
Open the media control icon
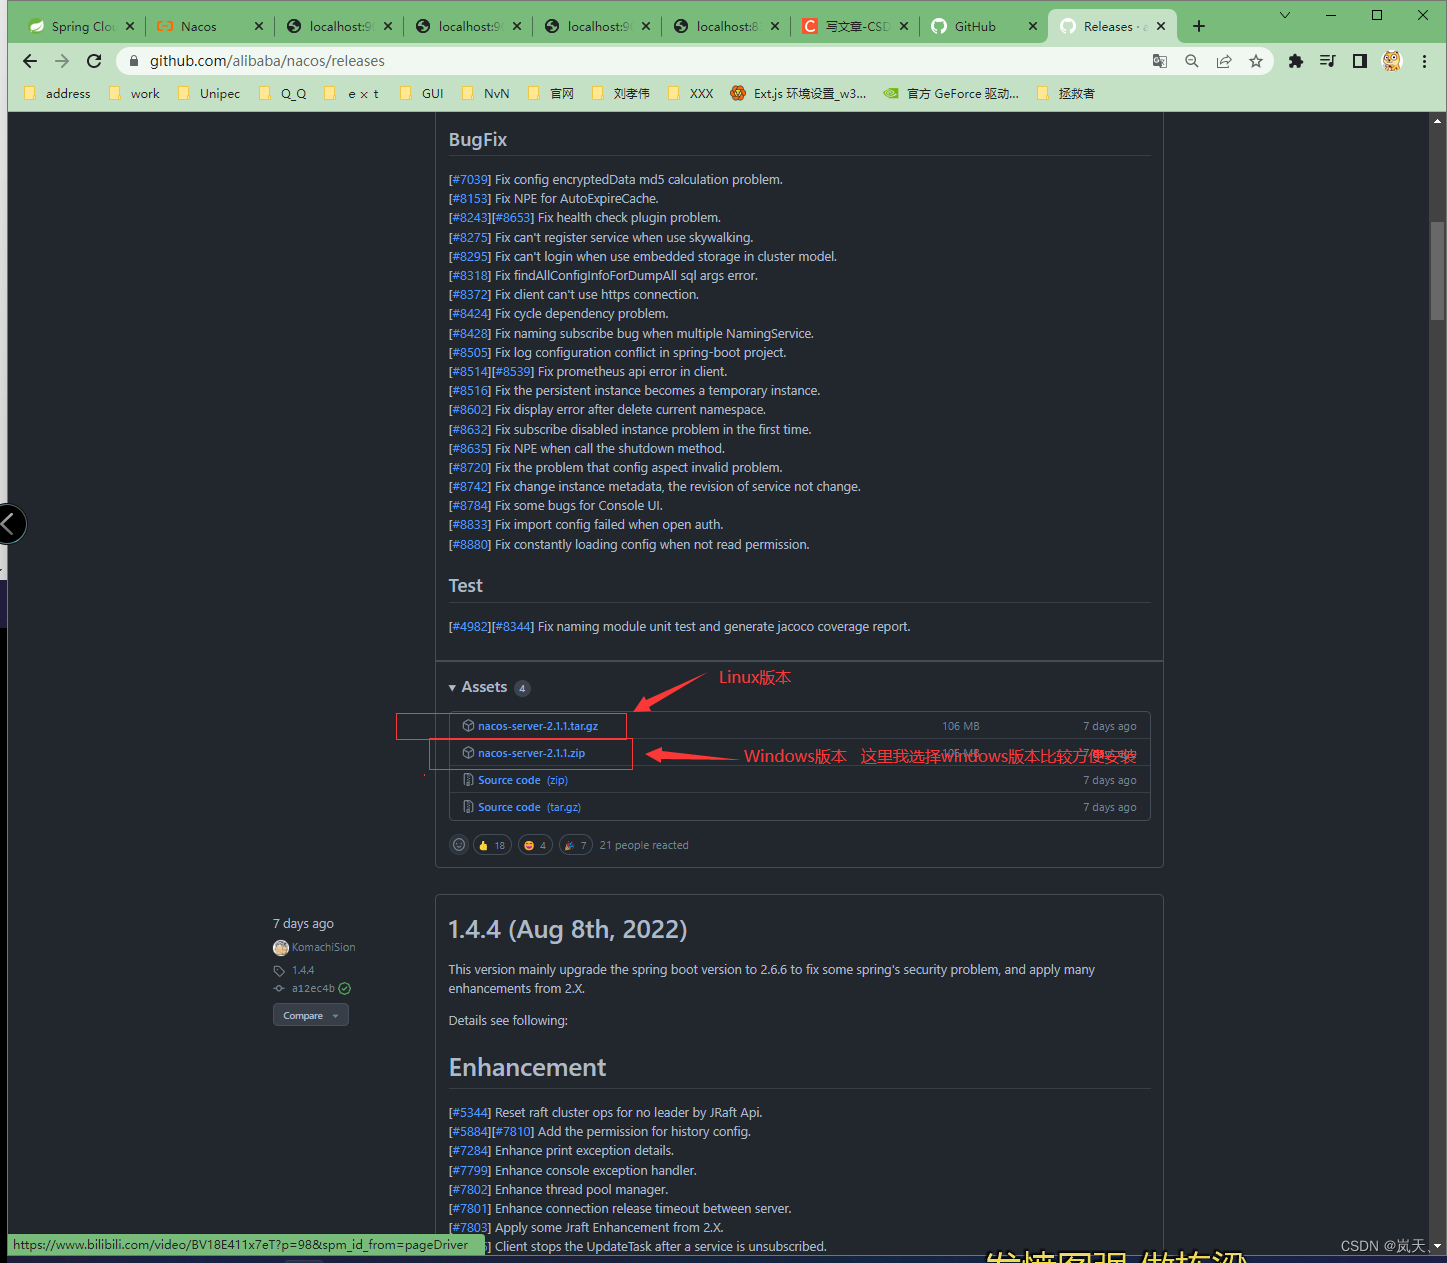click(1328, 61)
